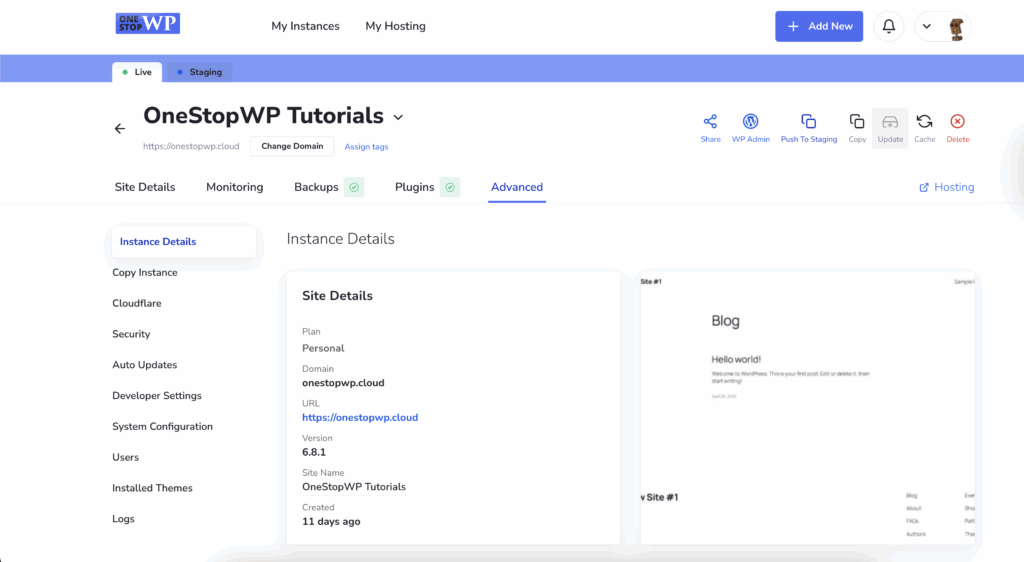This screenshot has width=1024, height=562.
Task: Switch to the Live environment tab
Action: pyautogui.click(x=137, y=72)
